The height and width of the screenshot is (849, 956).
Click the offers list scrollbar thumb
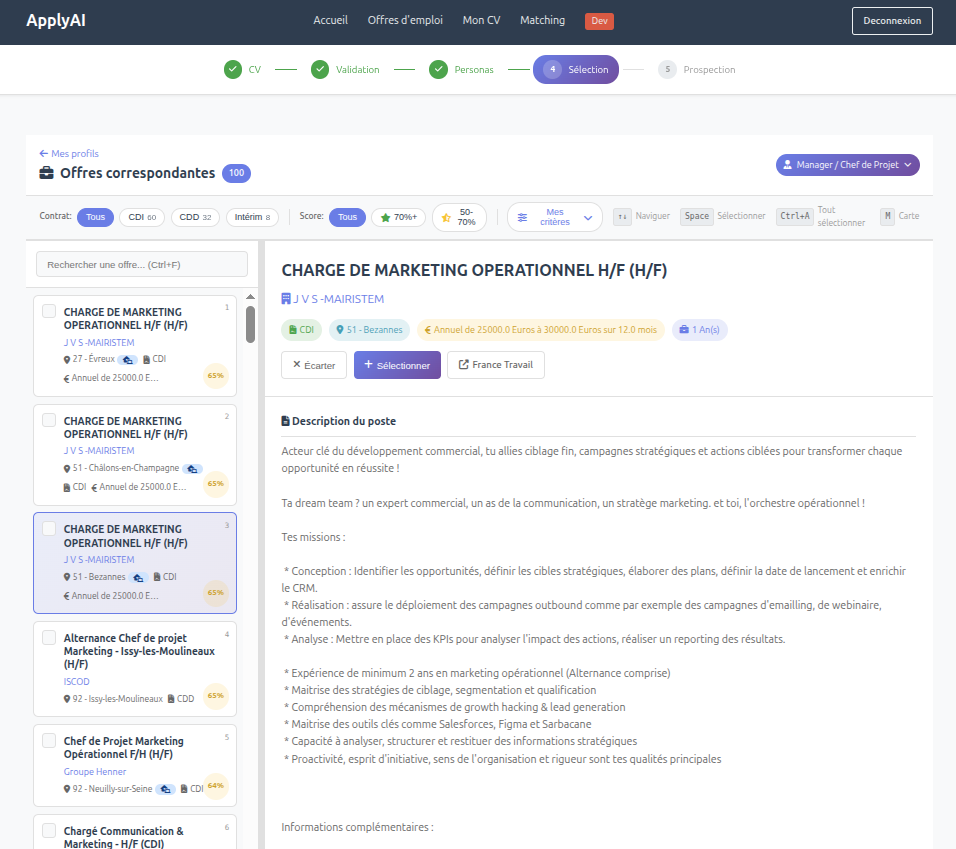tap(250, 325)
